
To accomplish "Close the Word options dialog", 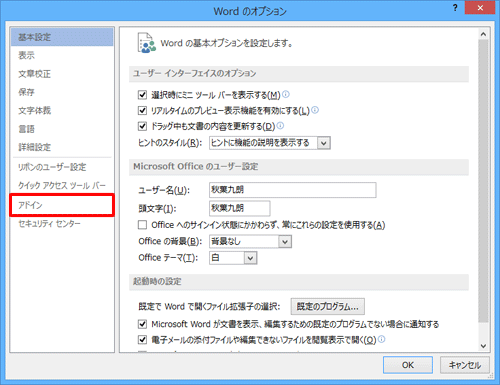I will pyautogui.click(x=480, y=8).
